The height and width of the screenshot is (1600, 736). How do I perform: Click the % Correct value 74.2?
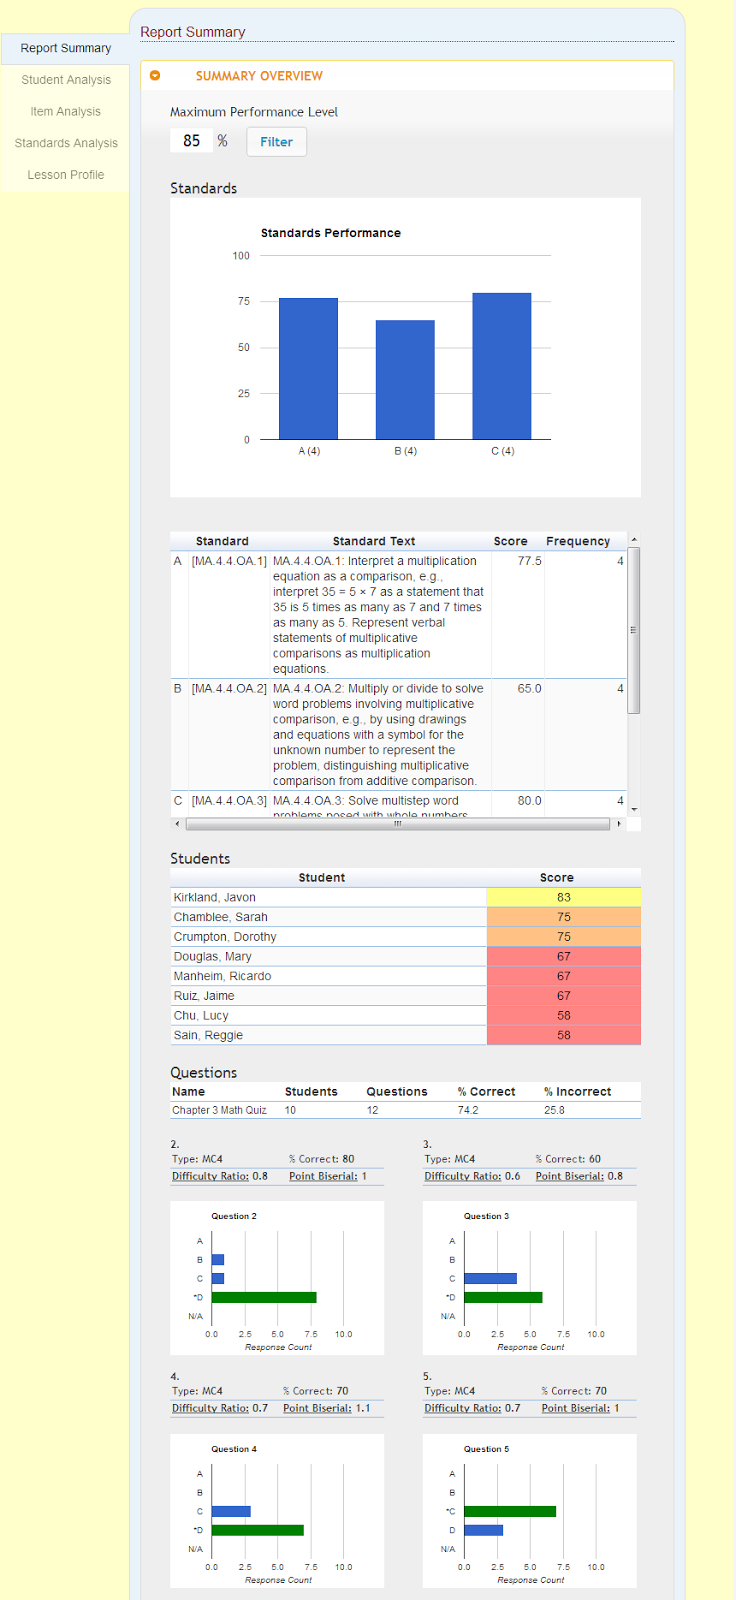pyautogui.click(x=468, y=1110)
